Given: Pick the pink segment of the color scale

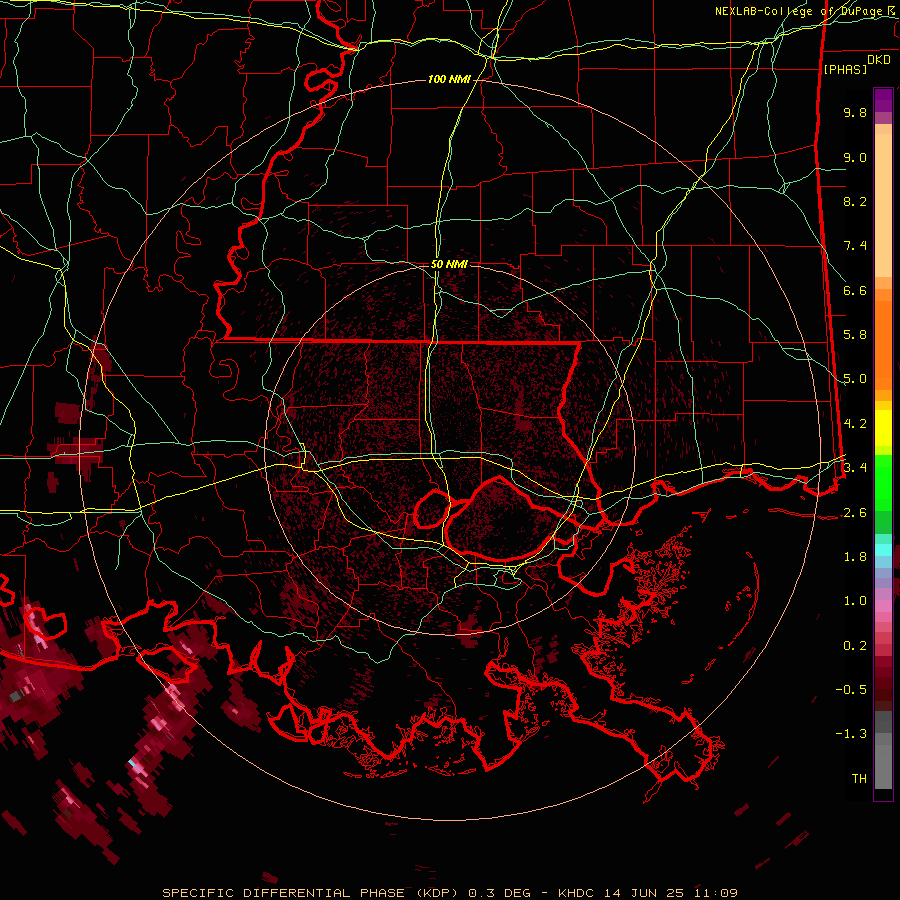Looking at the screenshot, I should coord(883,606).
